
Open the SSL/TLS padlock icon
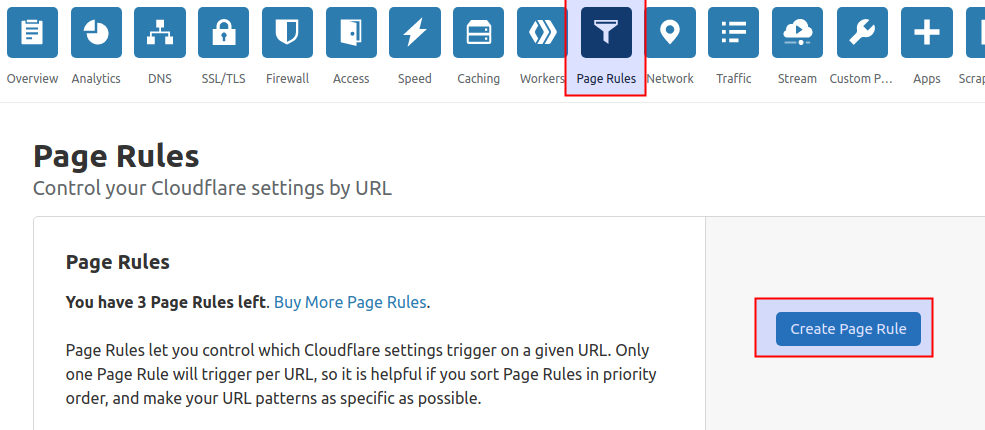tap(224, 33)
